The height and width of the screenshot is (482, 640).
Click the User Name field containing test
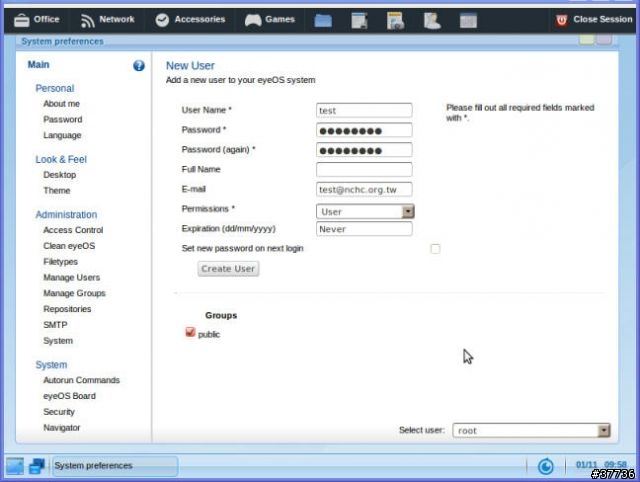364,110
